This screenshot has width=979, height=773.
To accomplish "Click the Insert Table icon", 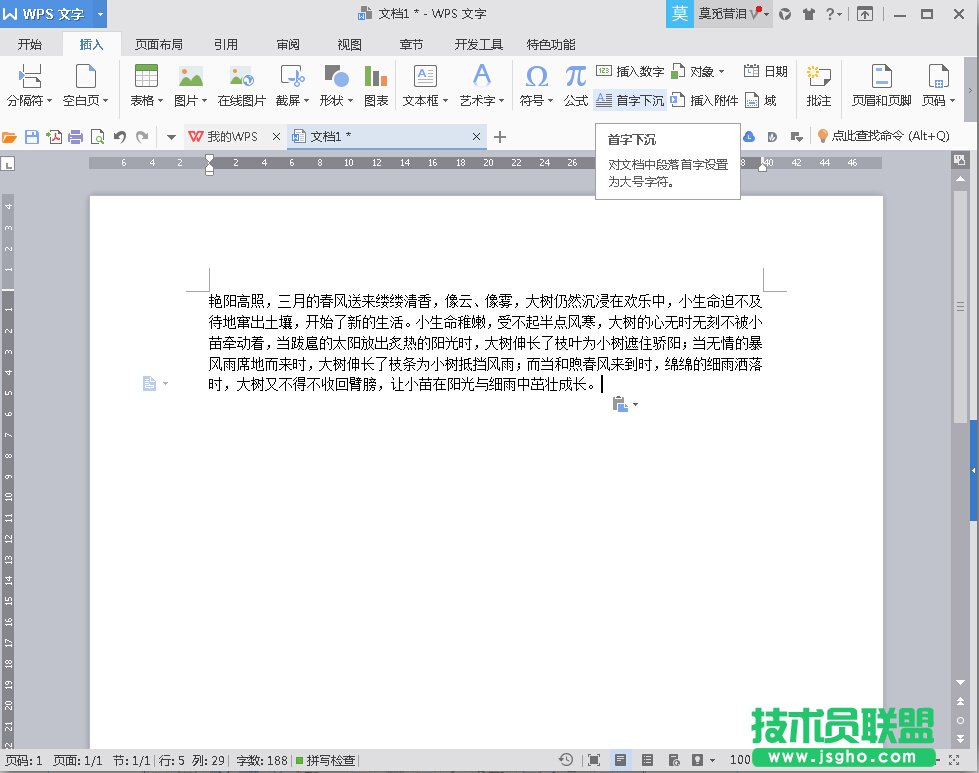I will 146,77.
